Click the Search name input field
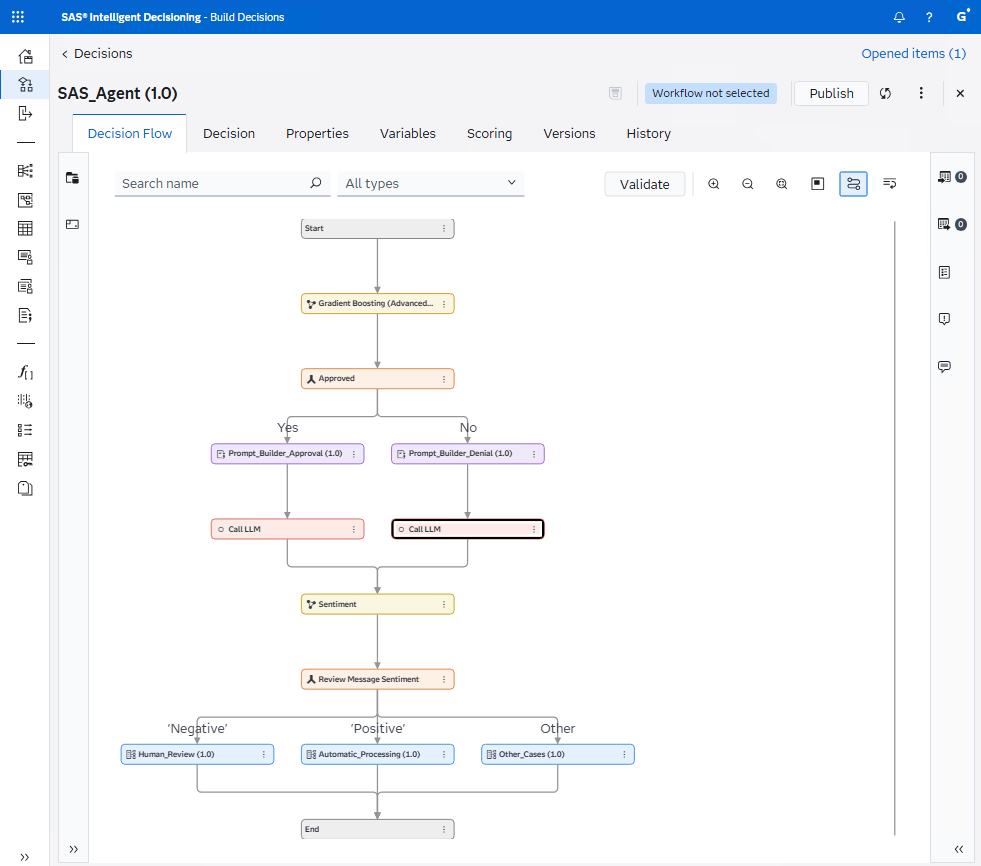The image size is (981, 866). point(210,184)
